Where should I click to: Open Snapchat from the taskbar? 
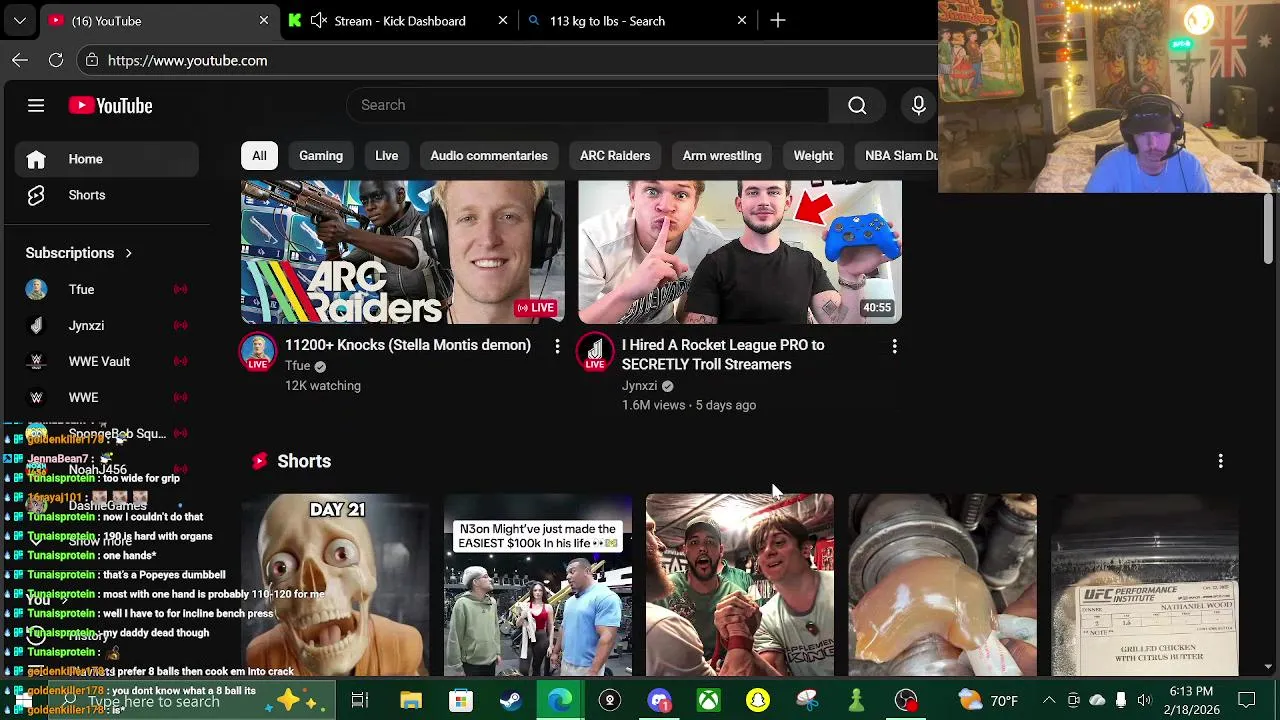coord(758,700)
